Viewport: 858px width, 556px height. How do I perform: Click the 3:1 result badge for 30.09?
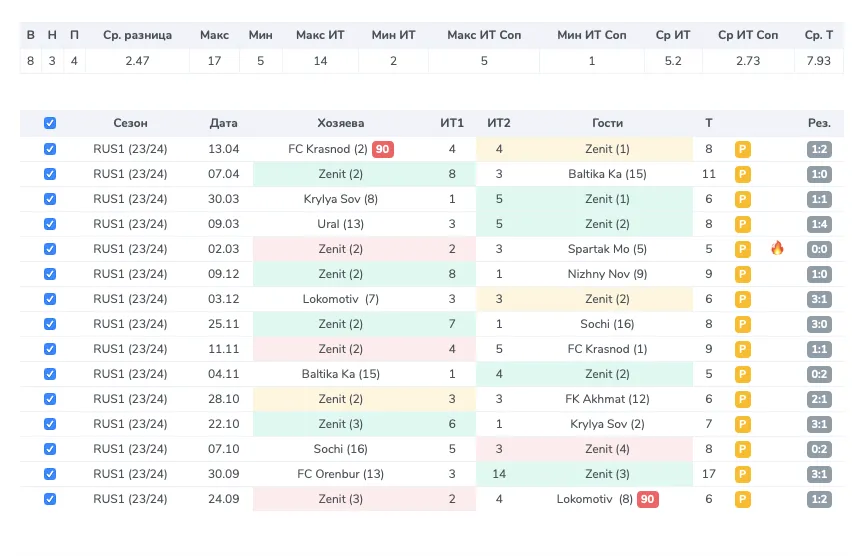[819, 474]
